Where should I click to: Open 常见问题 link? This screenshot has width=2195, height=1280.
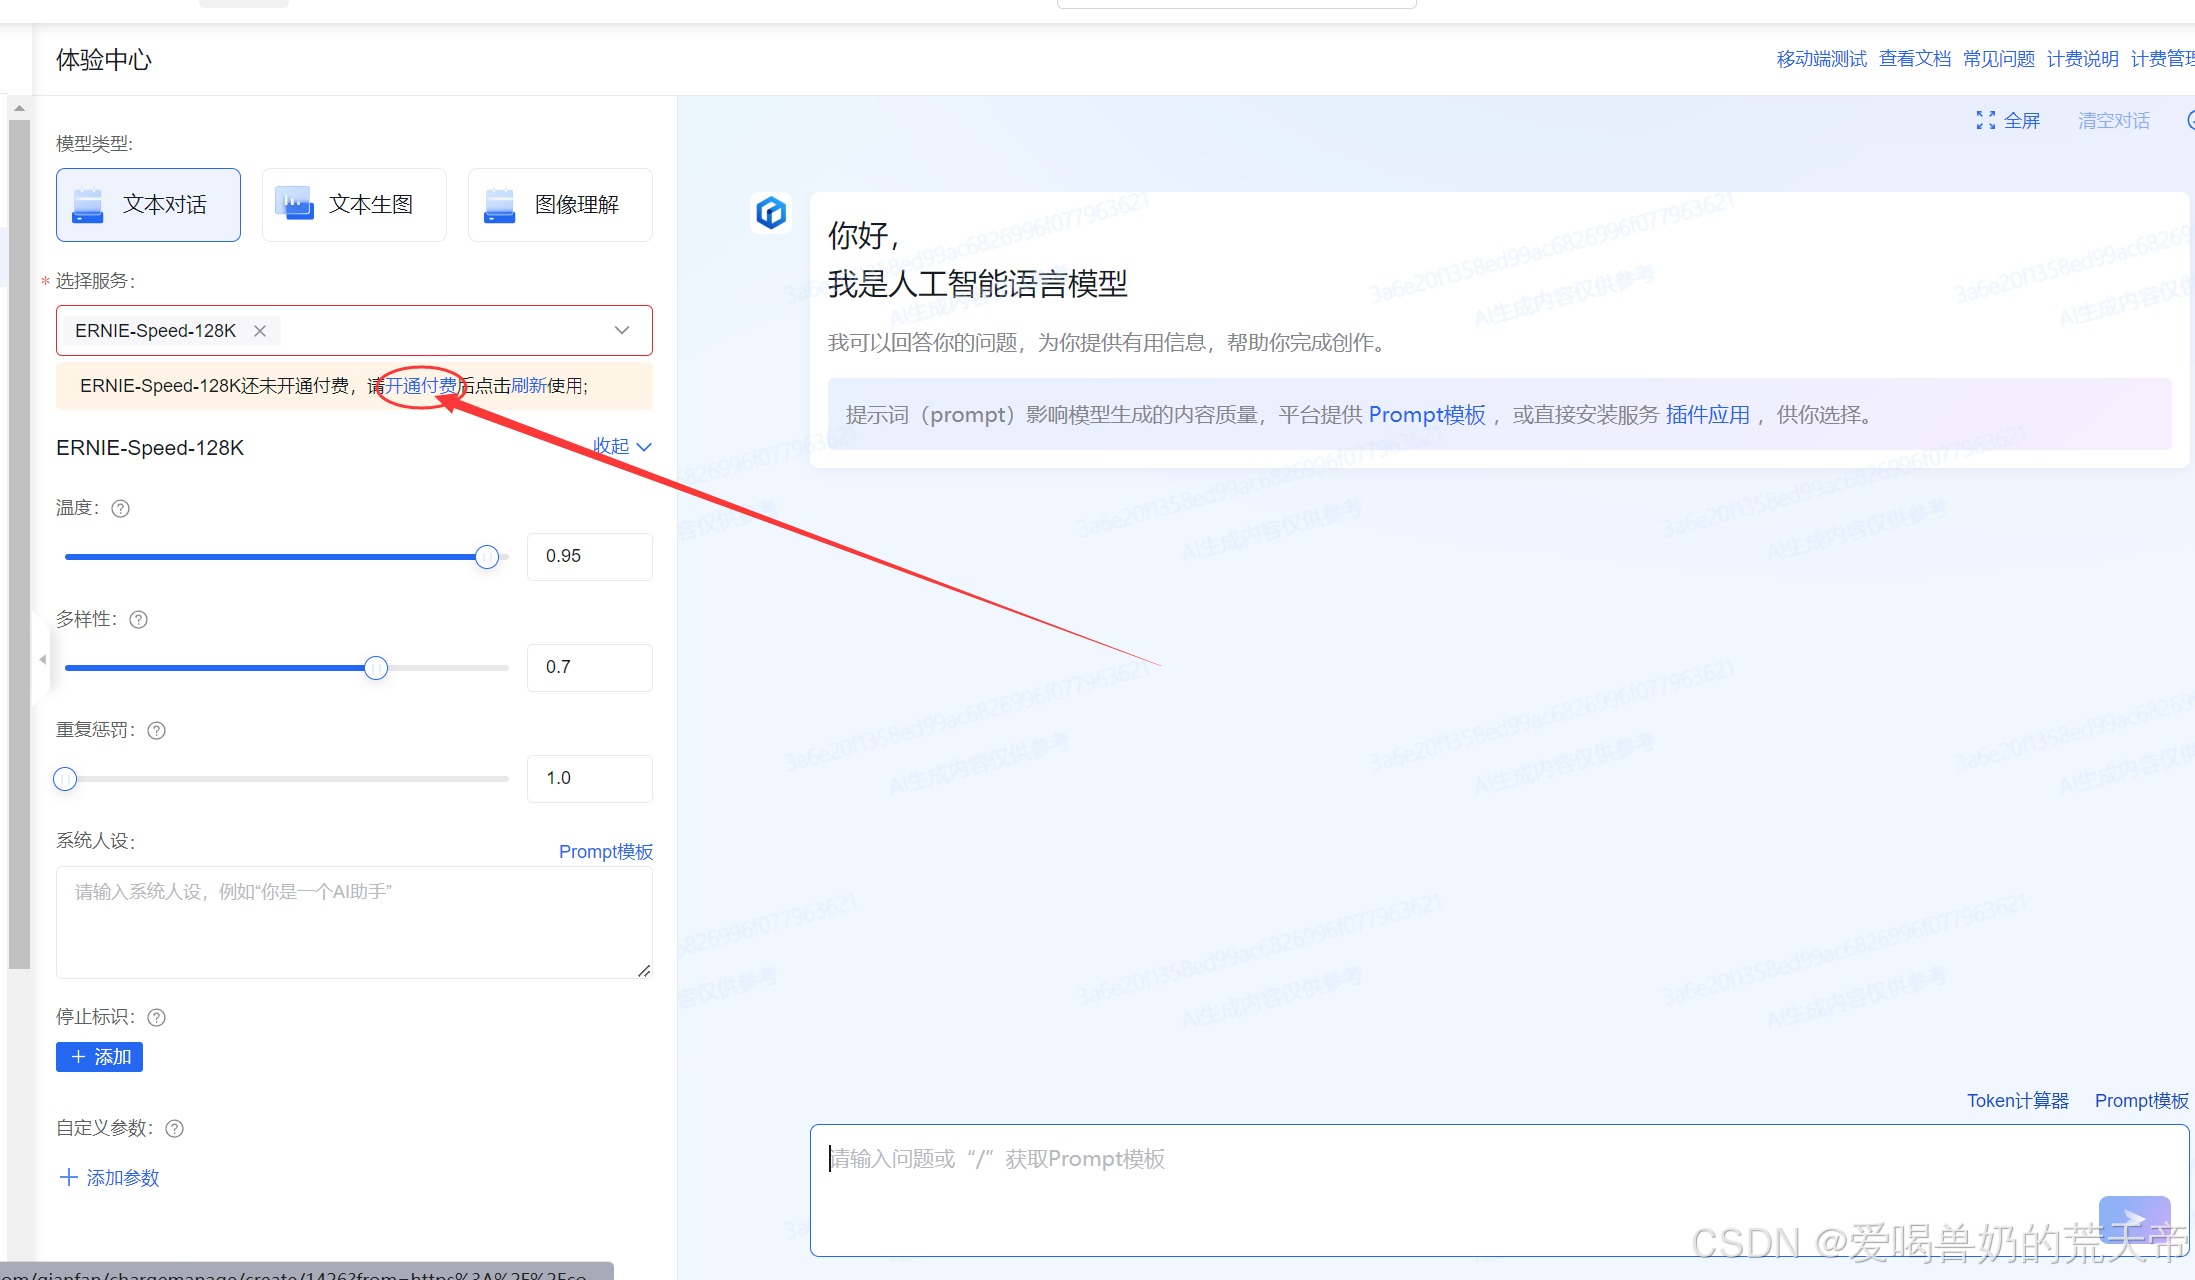pos(1999,59)
